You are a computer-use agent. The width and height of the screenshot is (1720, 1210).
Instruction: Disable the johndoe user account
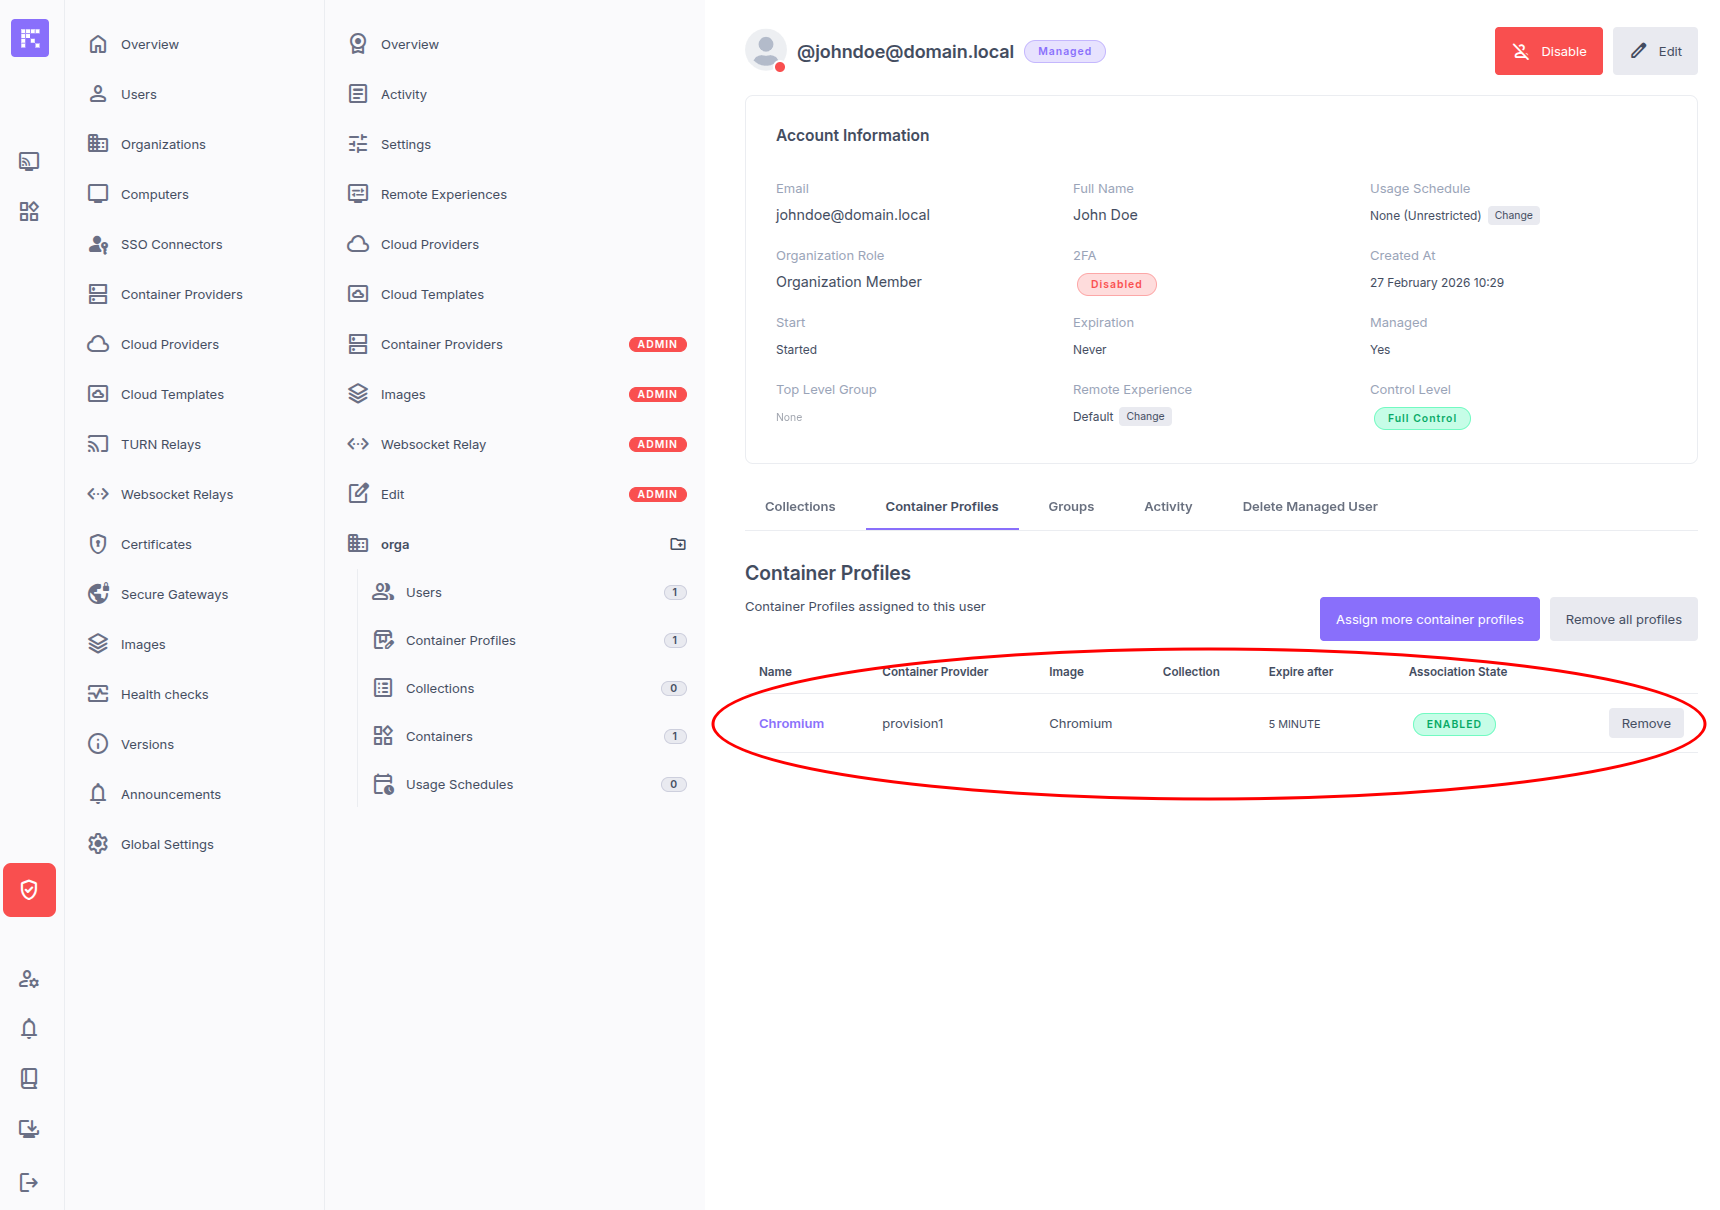(x=1548, y=51)
